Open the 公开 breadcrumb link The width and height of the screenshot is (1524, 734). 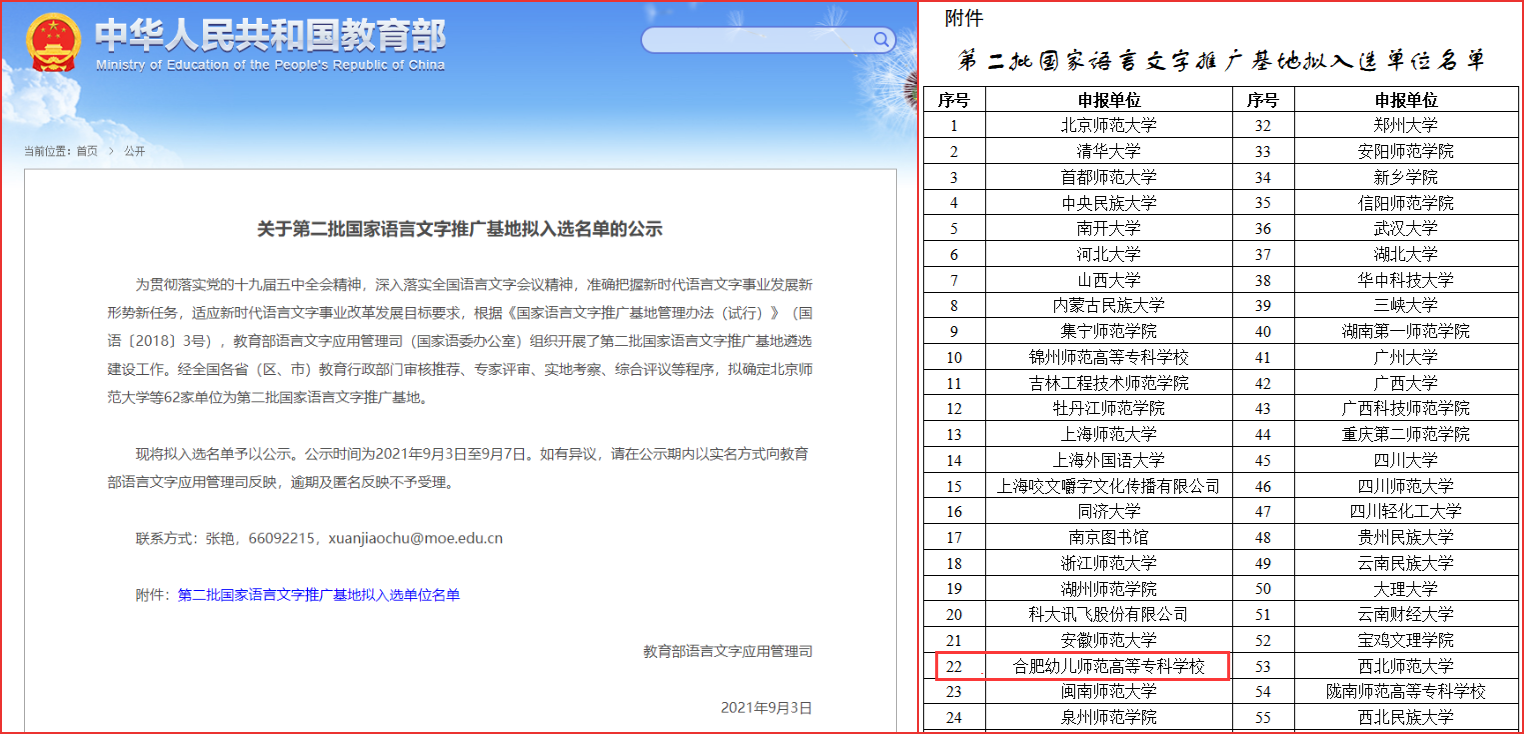(134, 151)
